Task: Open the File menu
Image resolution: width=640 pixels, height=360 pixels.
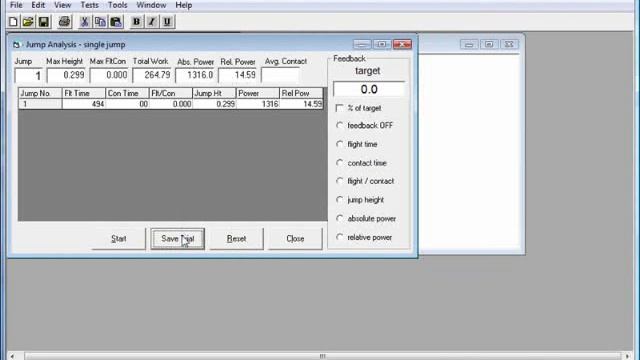Action: (16, 5)
